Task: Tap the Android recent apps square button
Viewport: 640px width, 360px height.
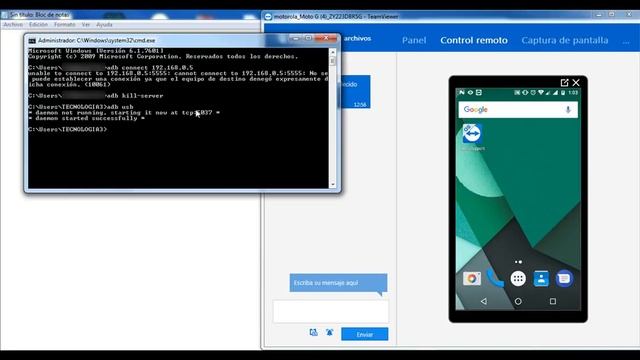Action: pos(553,301)
